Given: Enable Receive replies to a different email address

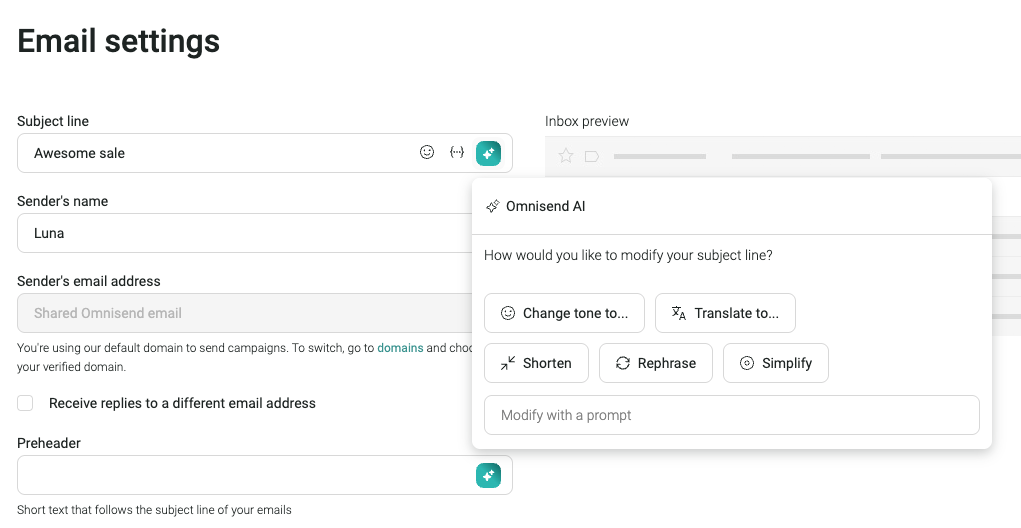Looking at the screenshot, I should click(x=25, y=403).
